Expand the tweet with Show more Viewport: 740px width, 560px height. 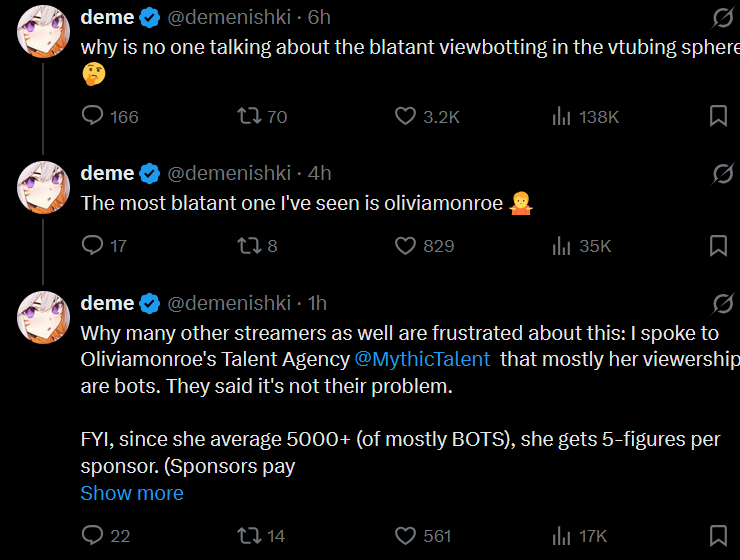point(132,493)
